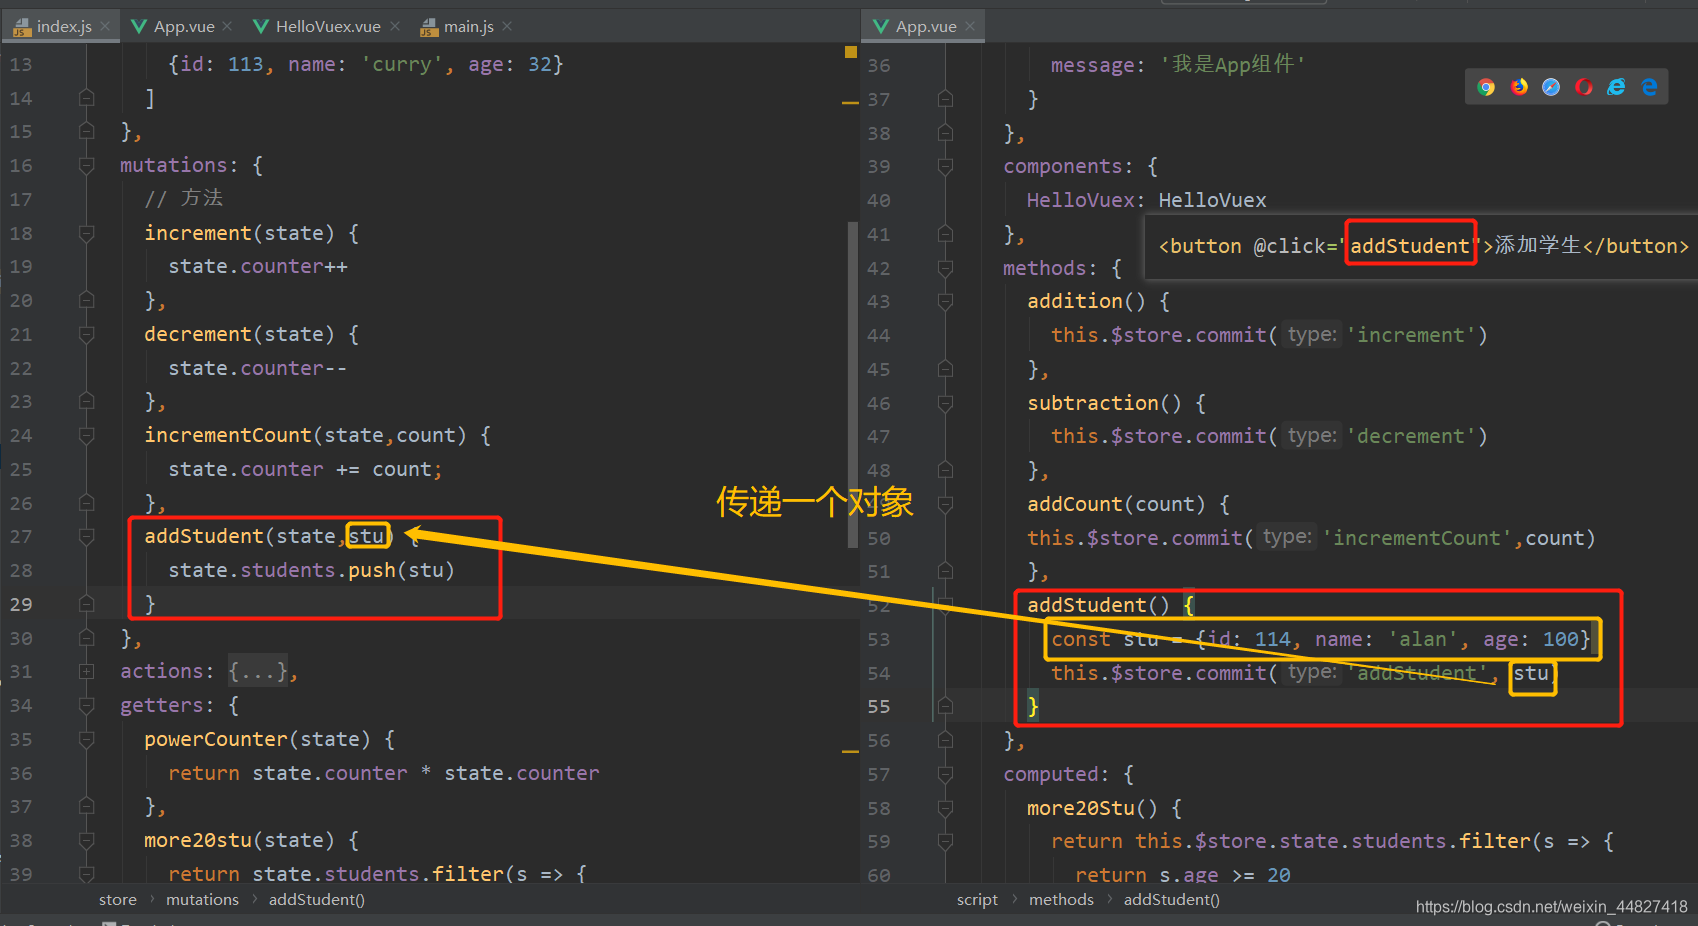Open in Edge browser icon
Image resolution: width=1698 pixels, height=926 pixels.
[1649, 87]
